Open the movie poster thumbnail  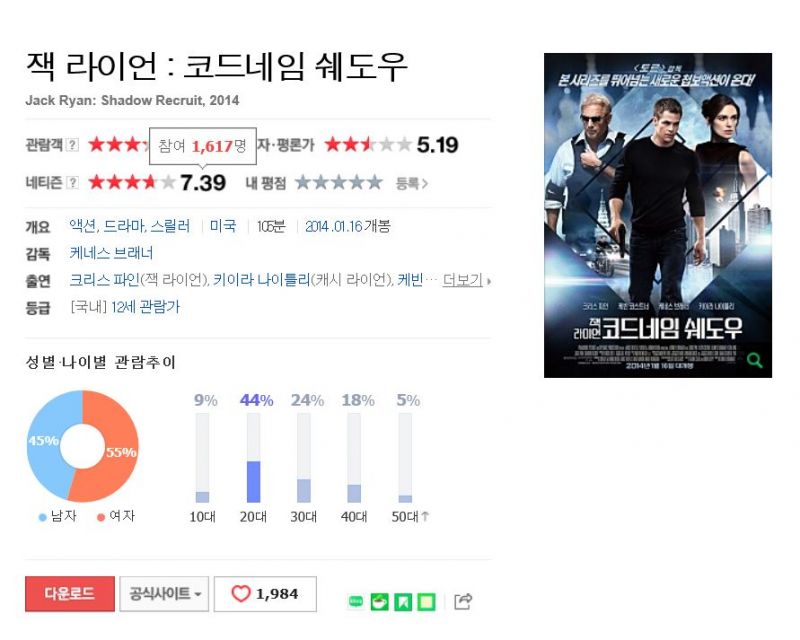click(x=658, y=215)
